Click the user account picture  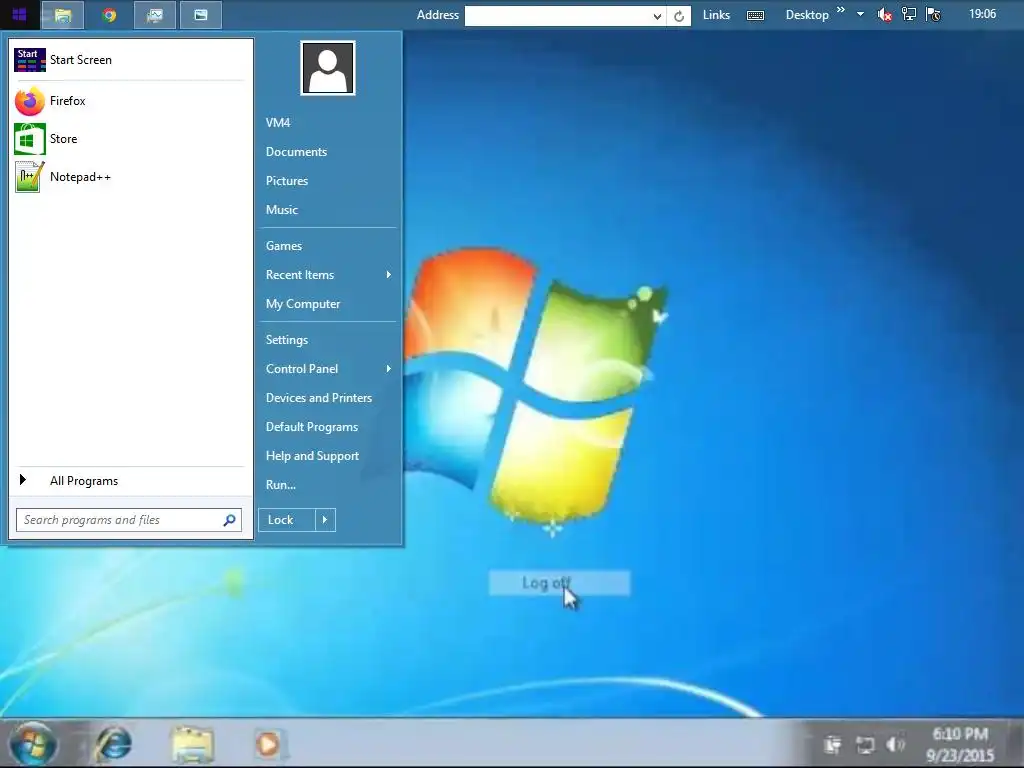tap(328, 68)
